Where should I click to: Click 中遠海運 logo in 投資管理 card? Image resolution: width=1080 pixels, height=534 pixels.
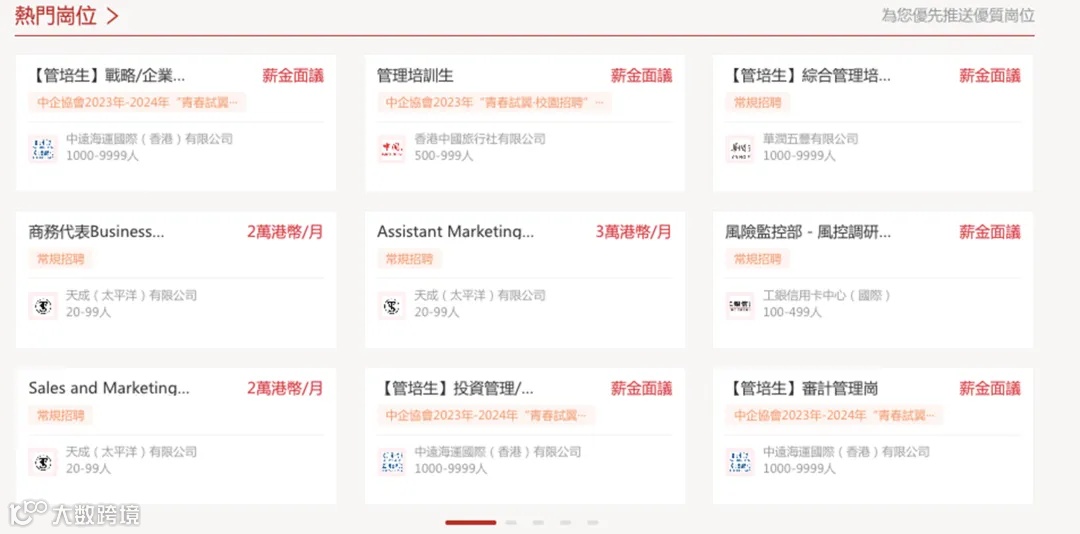391,462
